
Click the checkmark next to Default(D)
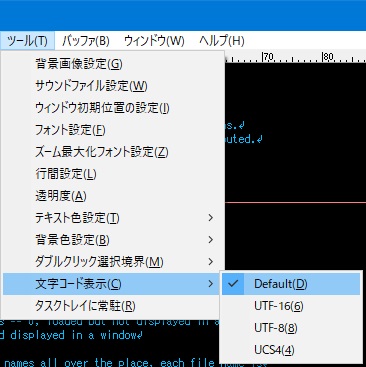(233, 284)
